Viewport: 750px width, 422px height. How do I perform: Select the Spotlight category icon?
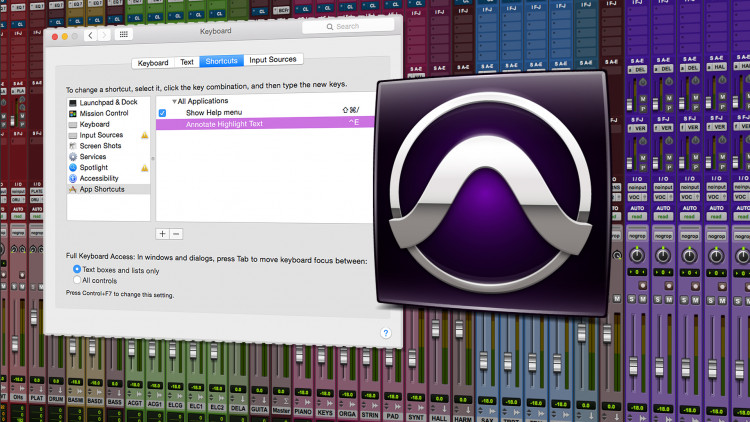(73, 167)
